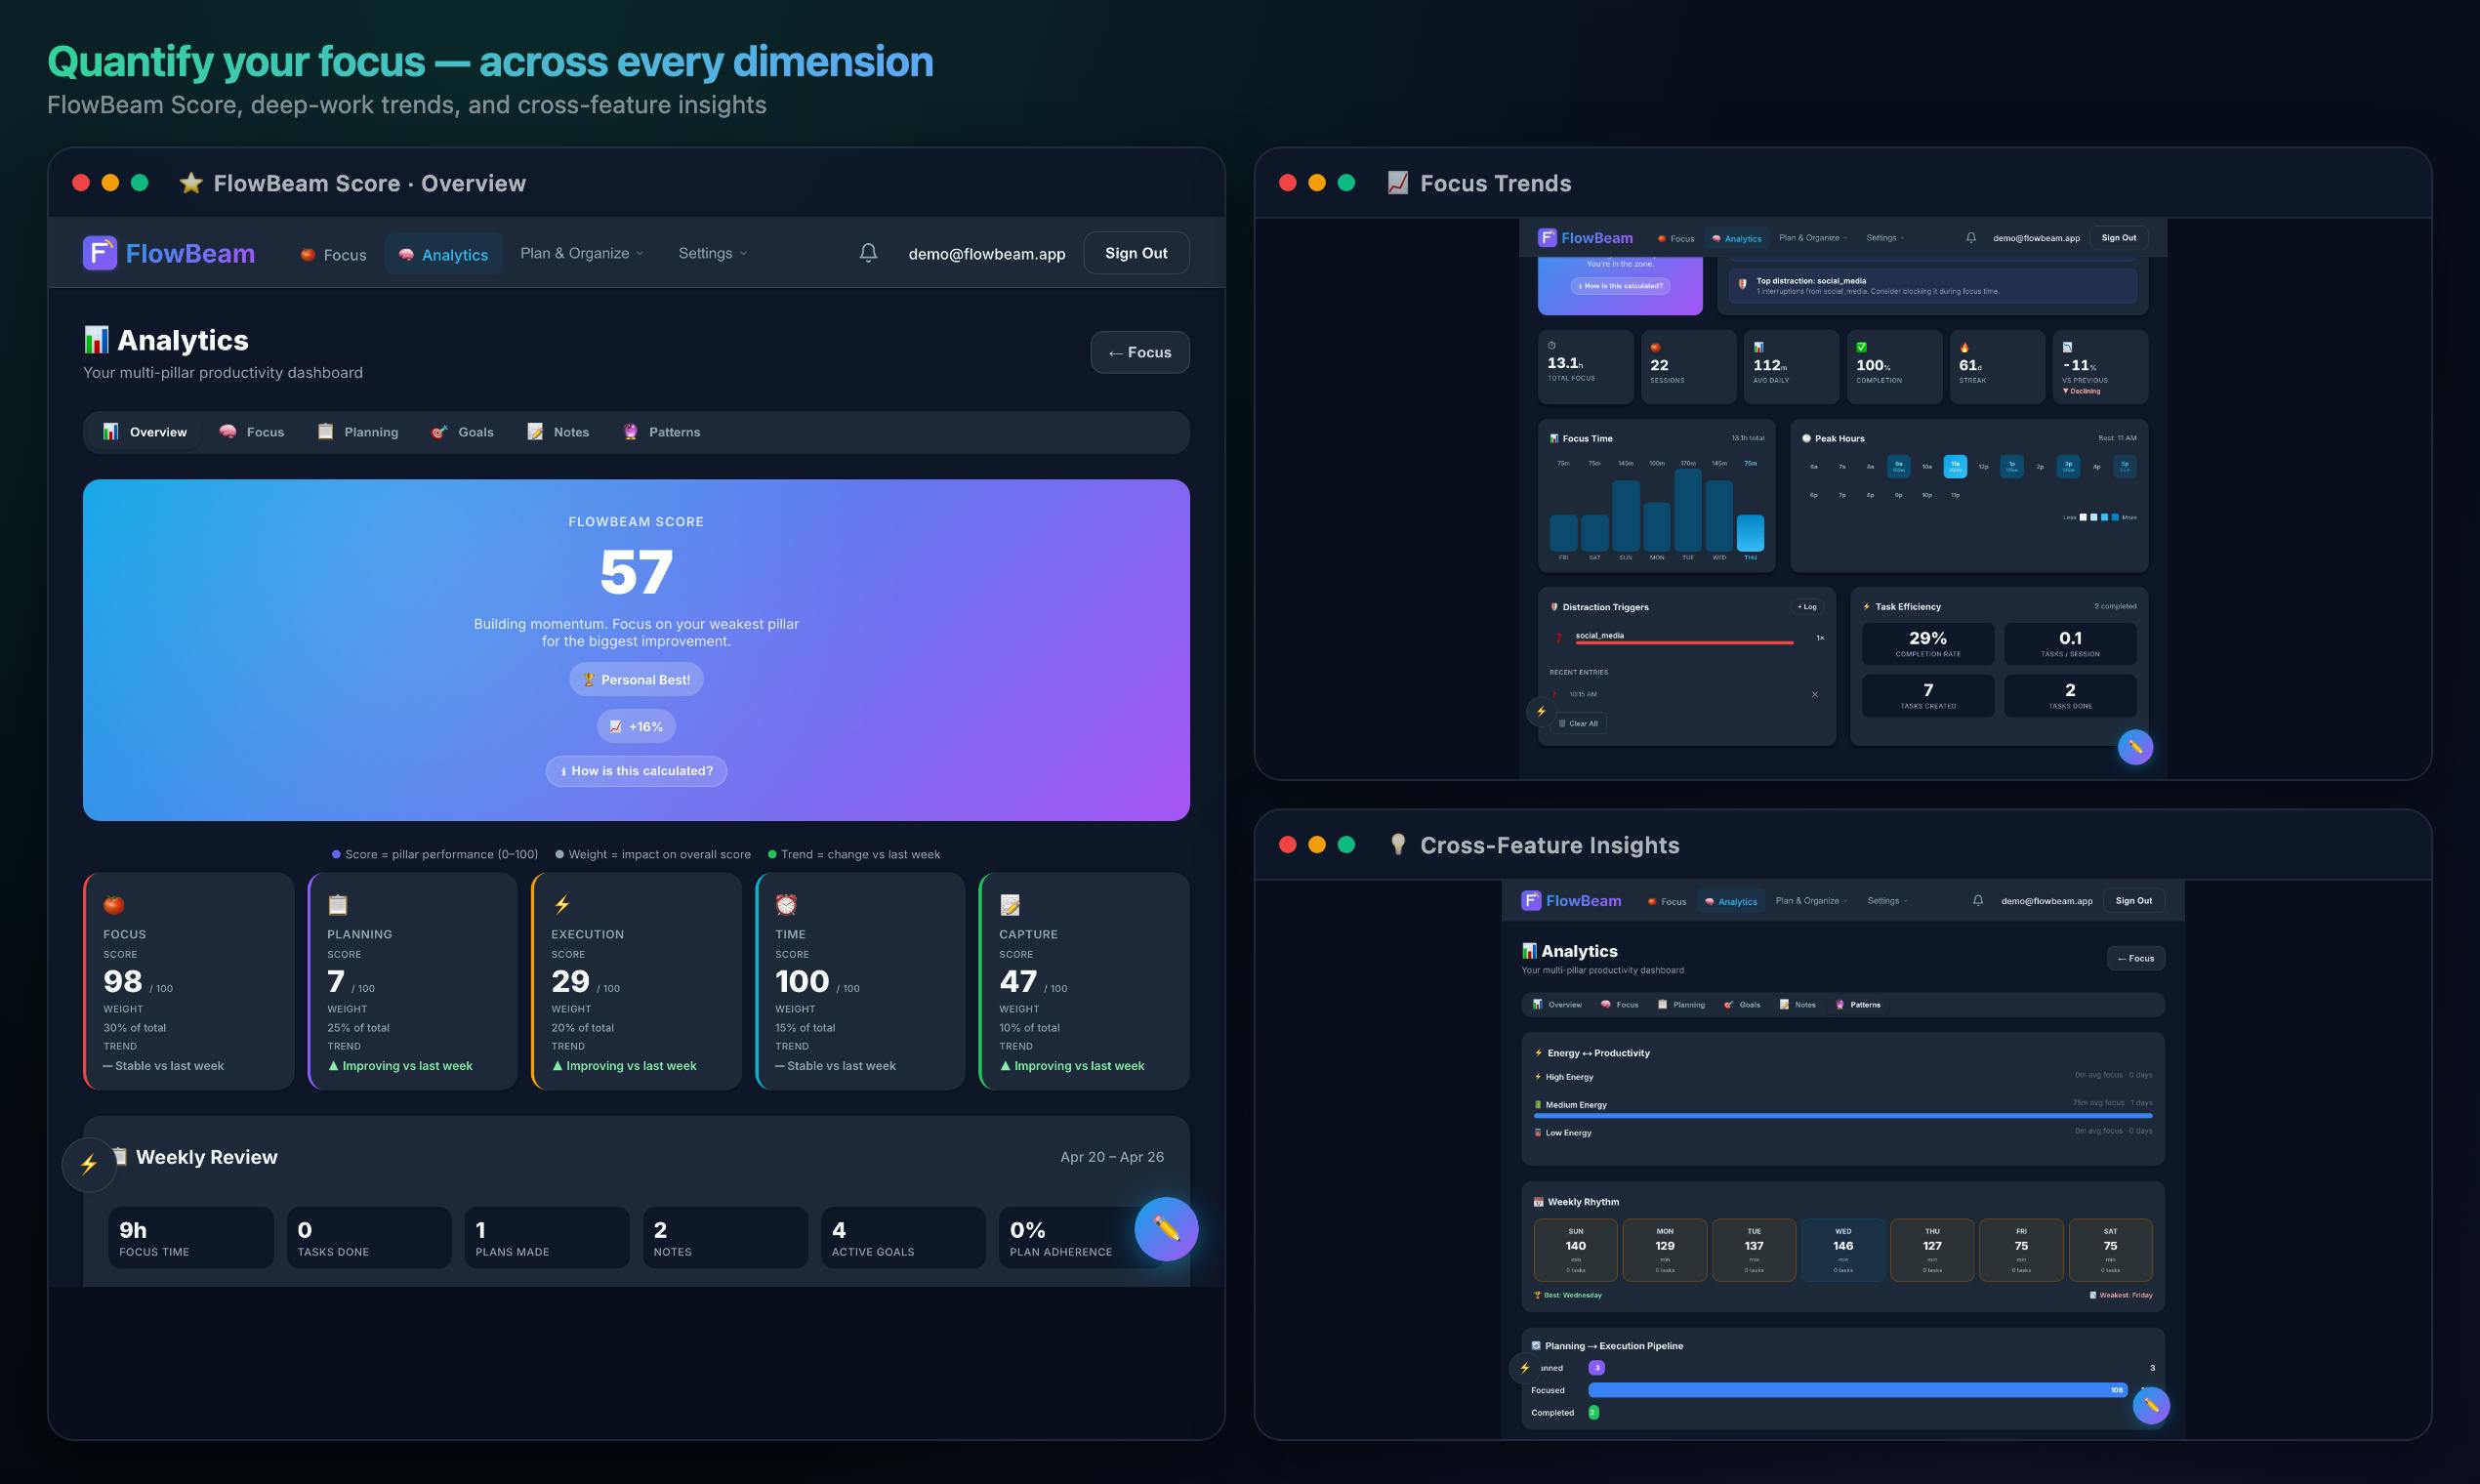Click the flame icon on the Streak stat card
The height and width of the screenshot is (1484, 2480).
(x=1964, y=347)
